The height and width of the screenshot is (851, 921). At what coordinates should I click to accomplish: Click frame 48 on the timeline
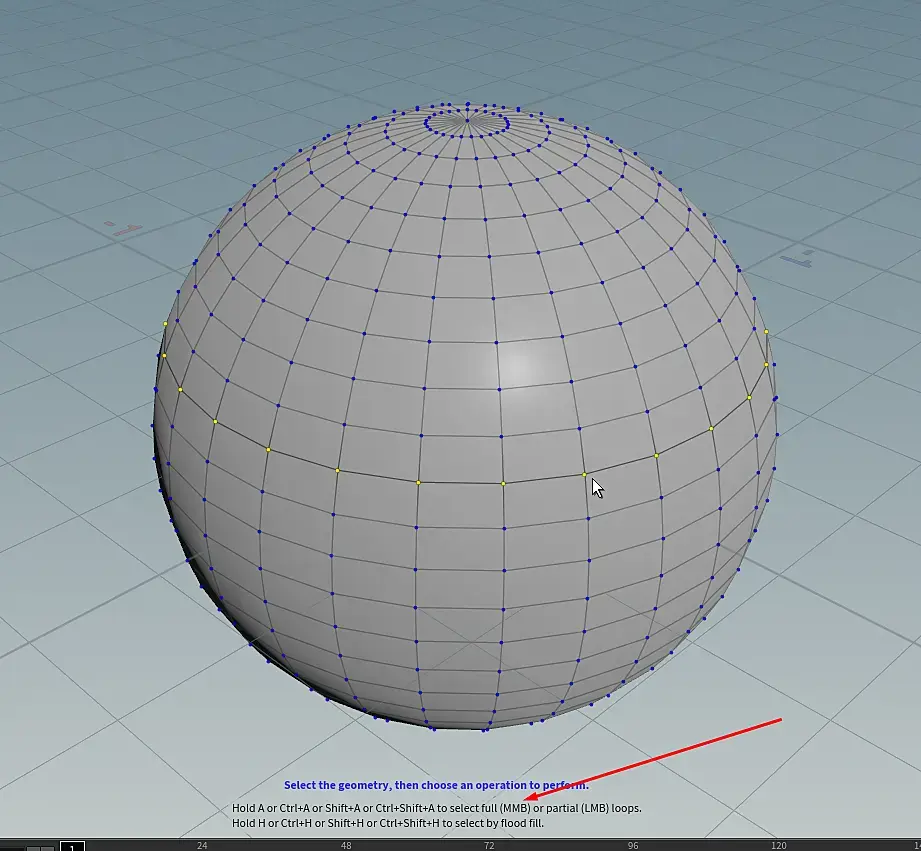pos(346,846)
